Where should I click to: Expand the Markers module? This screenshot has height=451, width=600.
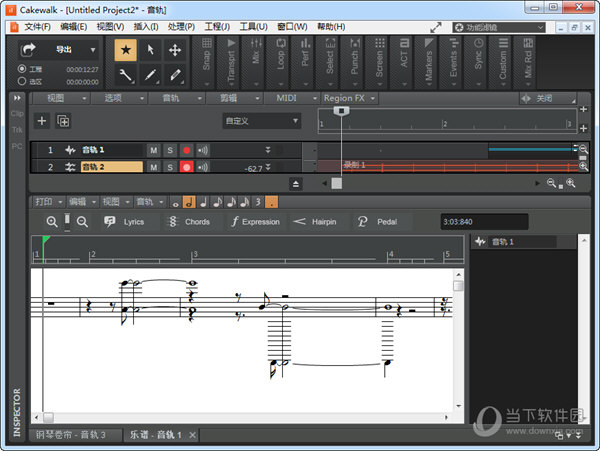[x=429, y=63]
